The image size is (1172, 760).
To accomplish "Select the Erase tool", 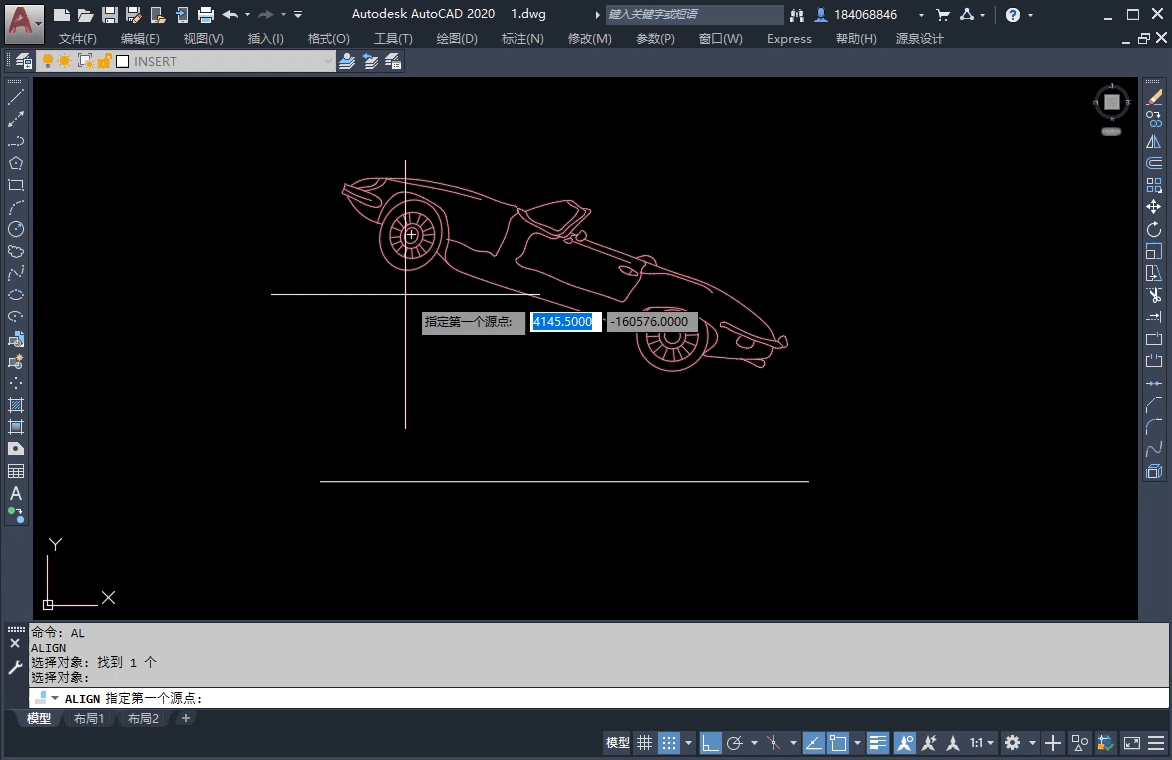I will coord(1154,98).
